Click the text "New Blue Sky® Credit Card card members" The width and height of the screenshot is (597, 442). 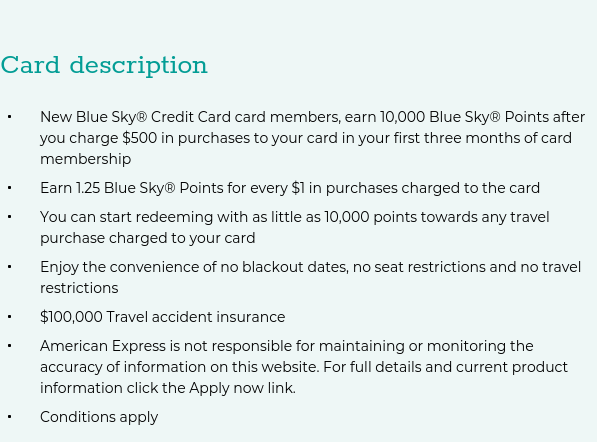[x=190, y=117]
